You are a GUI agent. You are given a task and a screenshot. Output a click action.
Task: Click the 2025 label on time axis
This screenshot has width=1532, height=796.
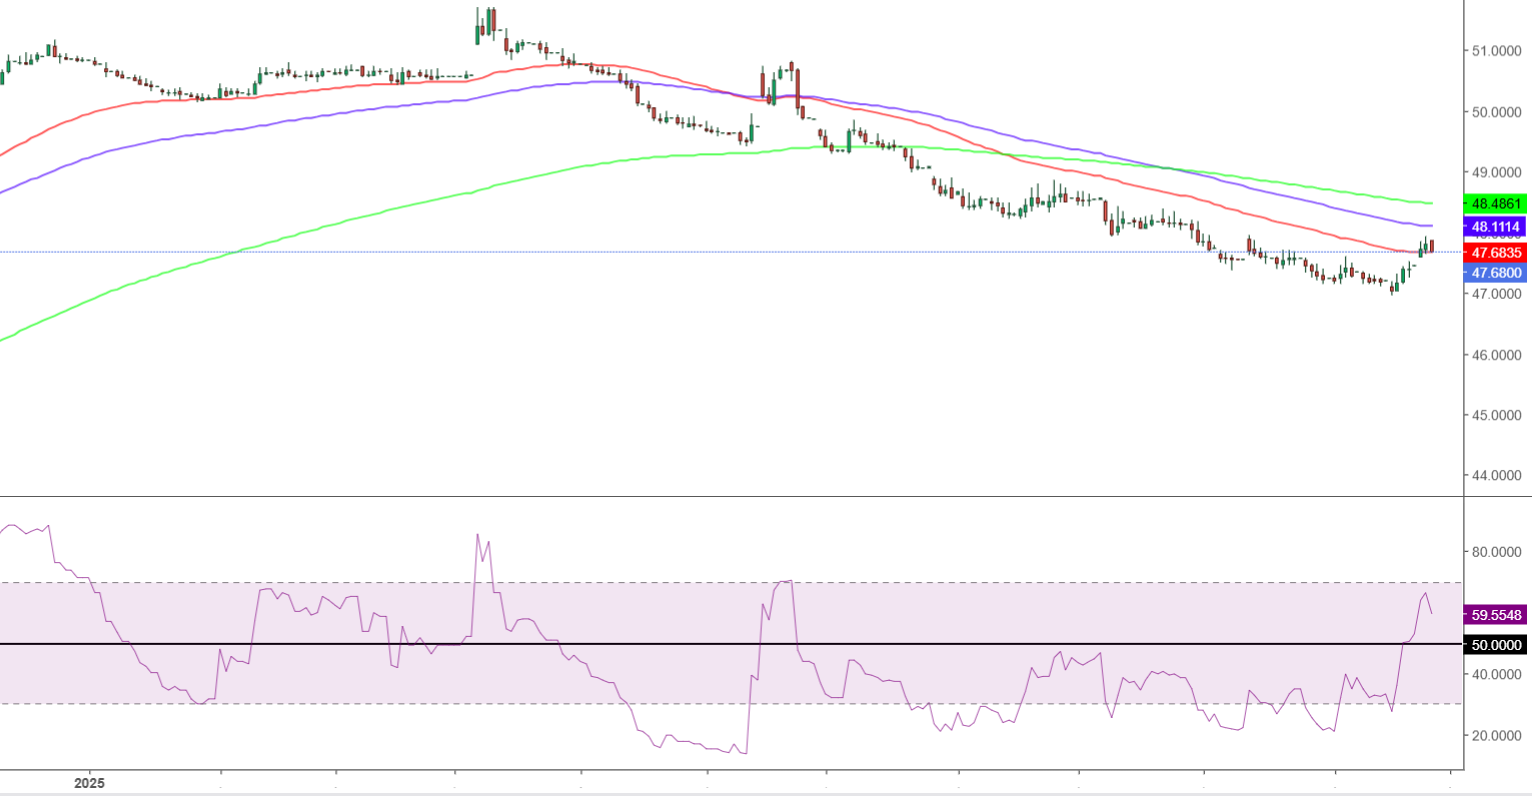coord(89,783)
